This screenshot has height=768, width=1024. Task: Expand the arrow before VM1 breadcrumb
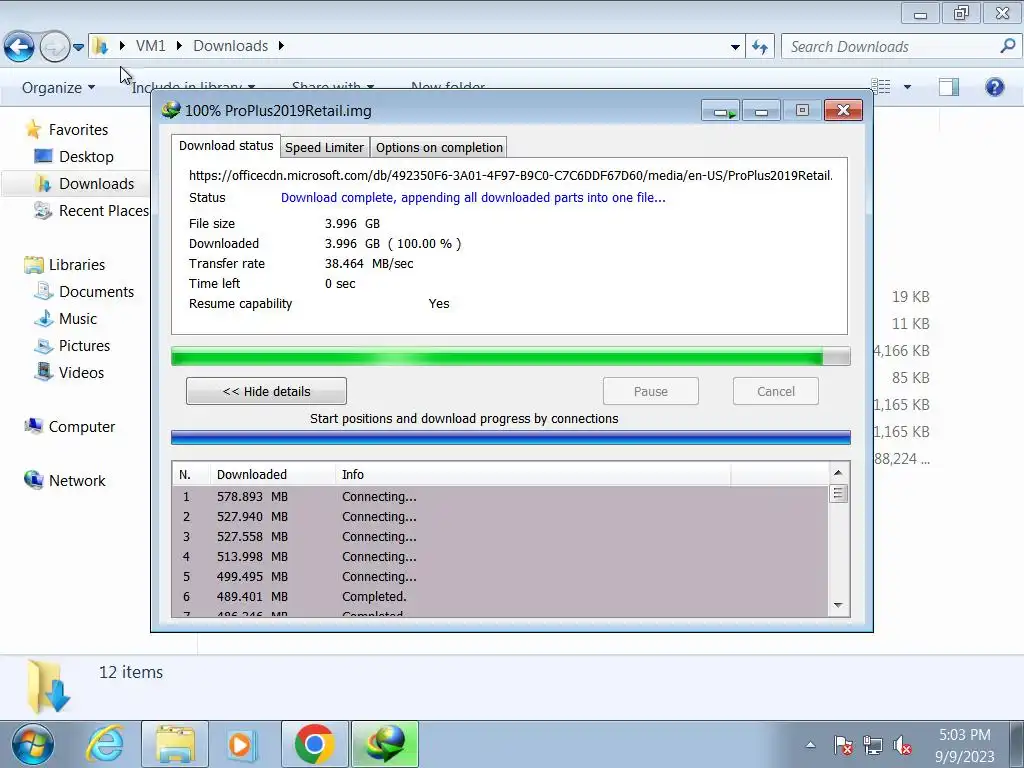(x=122, y=46)
